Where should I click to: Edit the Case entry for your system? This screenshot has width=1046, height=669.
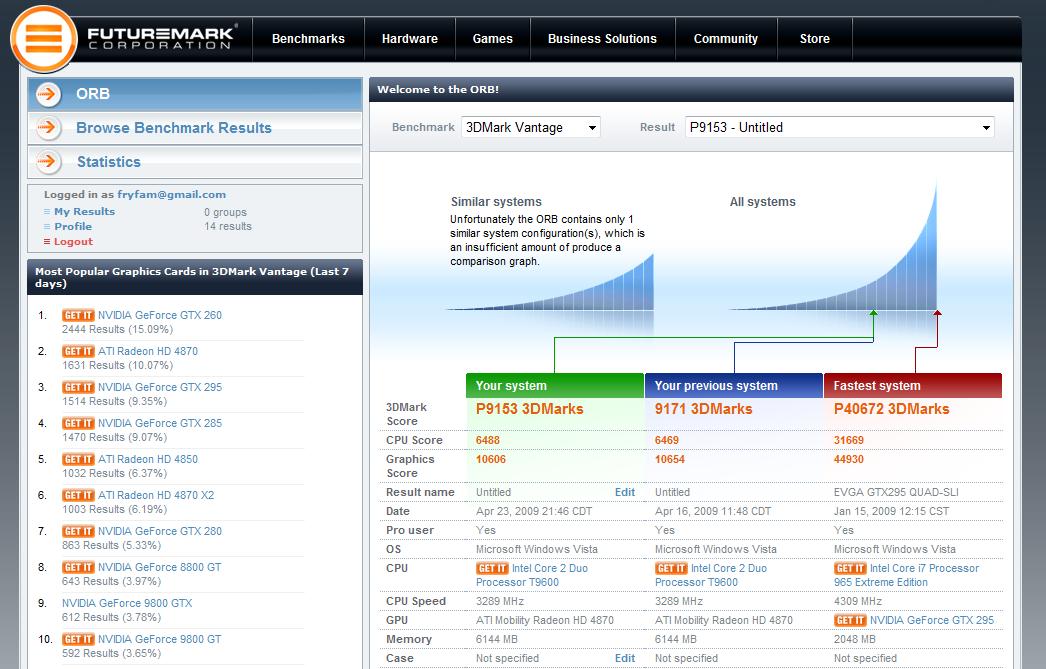click(x=625, y=658)
